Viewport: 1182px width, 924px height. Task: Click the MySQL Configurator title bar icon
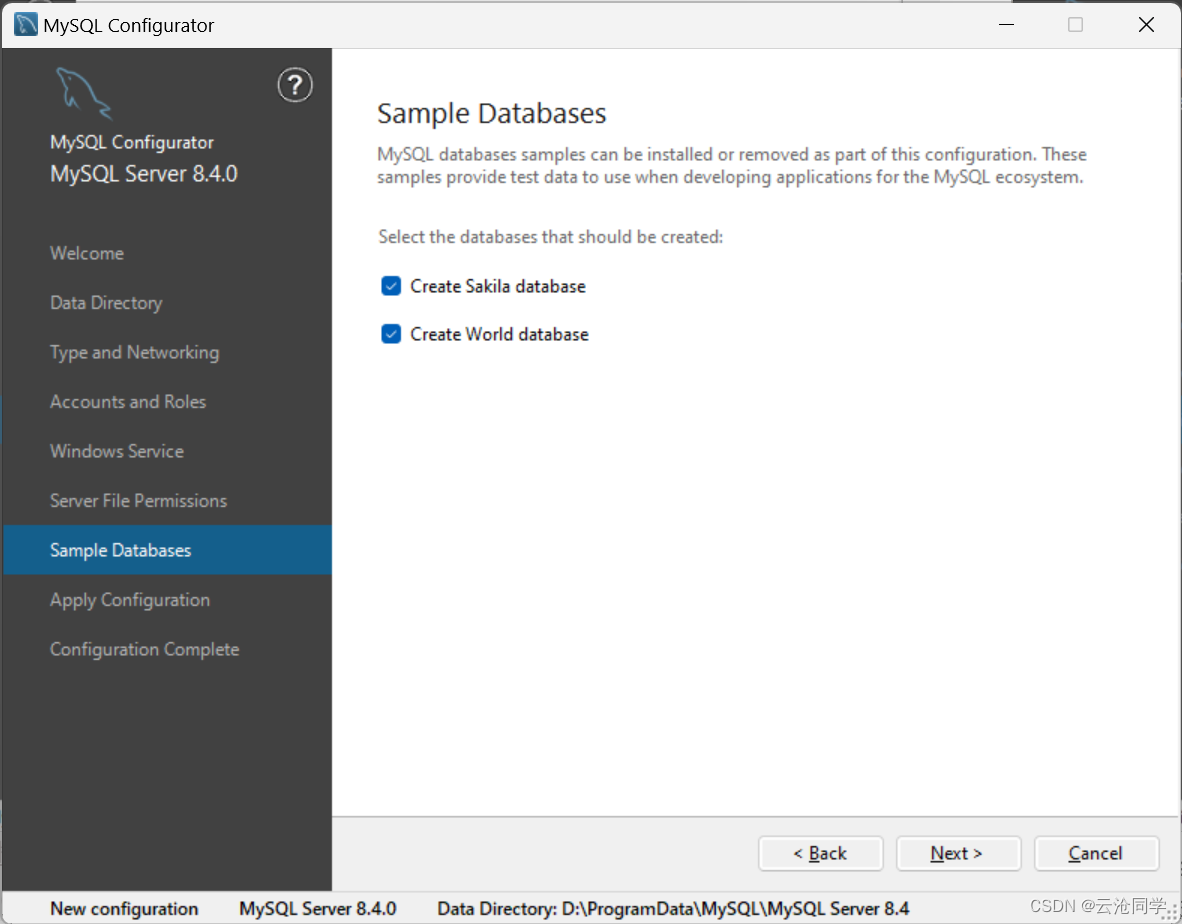pos(26,25)
